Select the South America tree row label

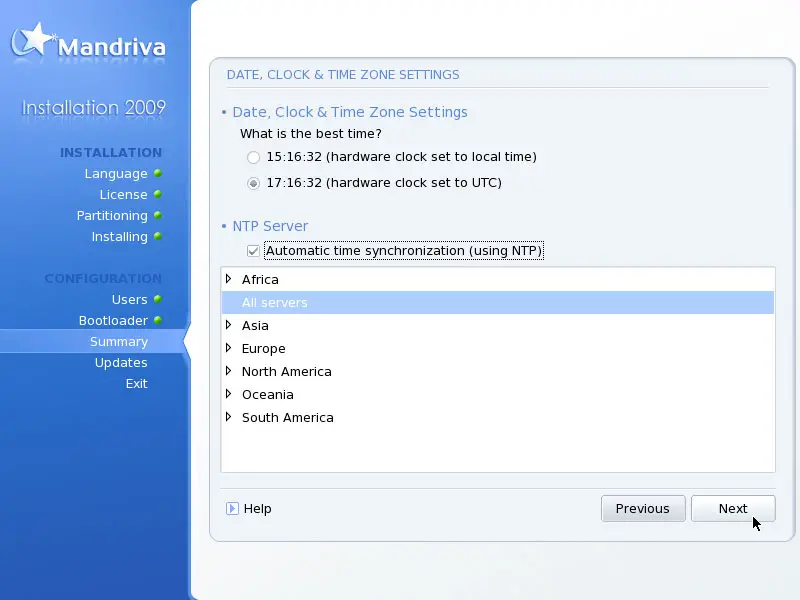coord(288,417)
